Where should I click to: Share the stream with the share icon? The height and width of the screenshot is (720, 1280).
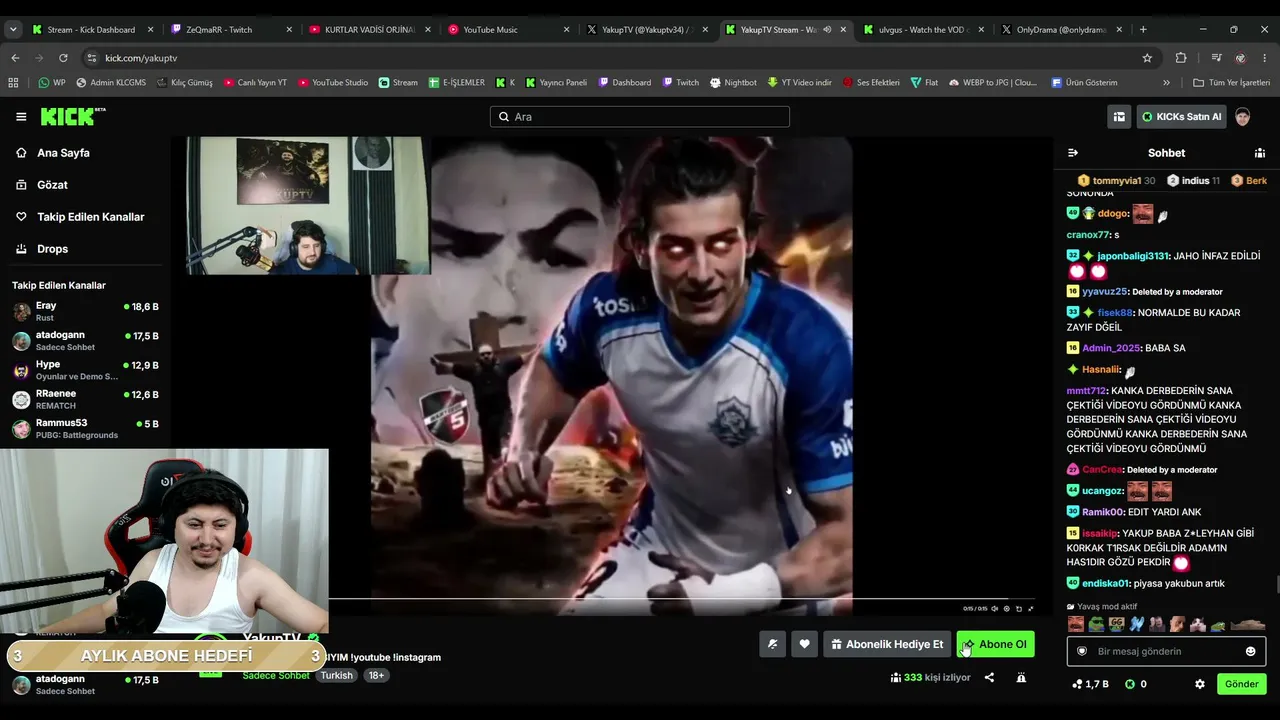(989, 677)
